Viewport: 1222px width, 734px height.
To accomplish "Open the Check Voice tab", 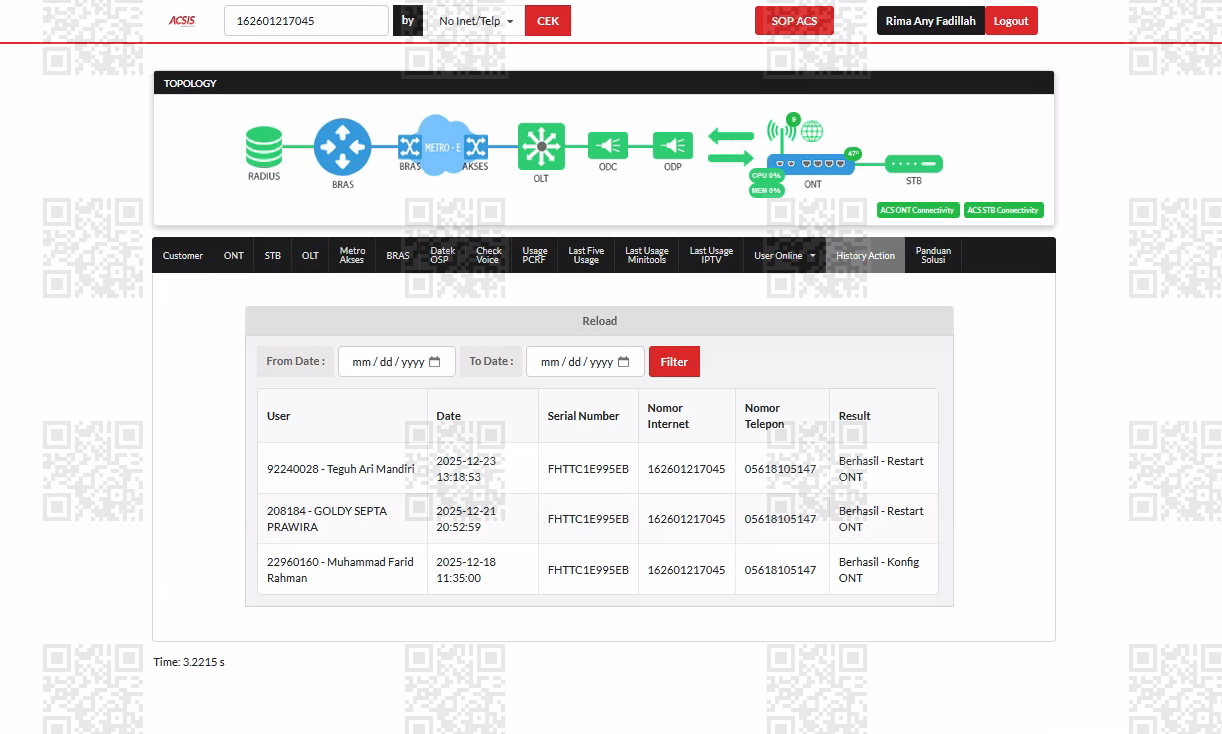I will [x=488, y=256].
